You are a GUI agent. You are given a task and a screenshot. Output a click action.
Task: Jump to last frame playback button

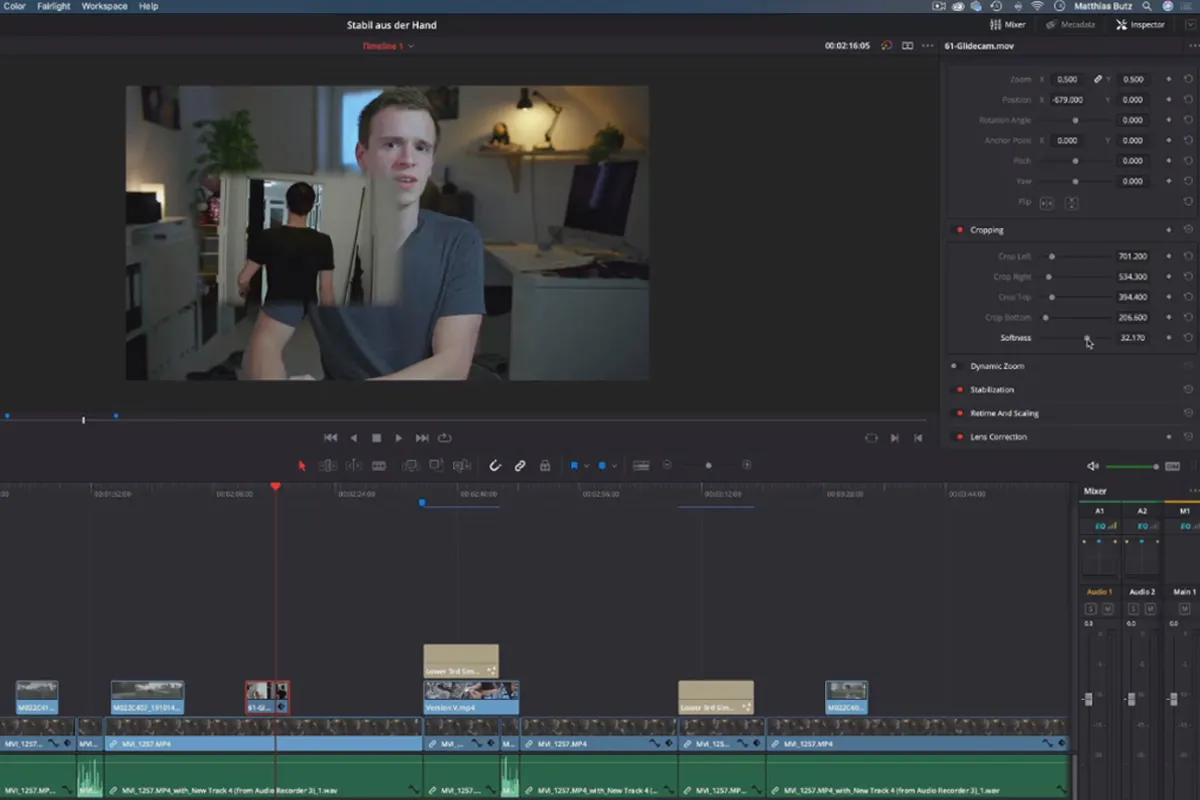click(422, 438)
